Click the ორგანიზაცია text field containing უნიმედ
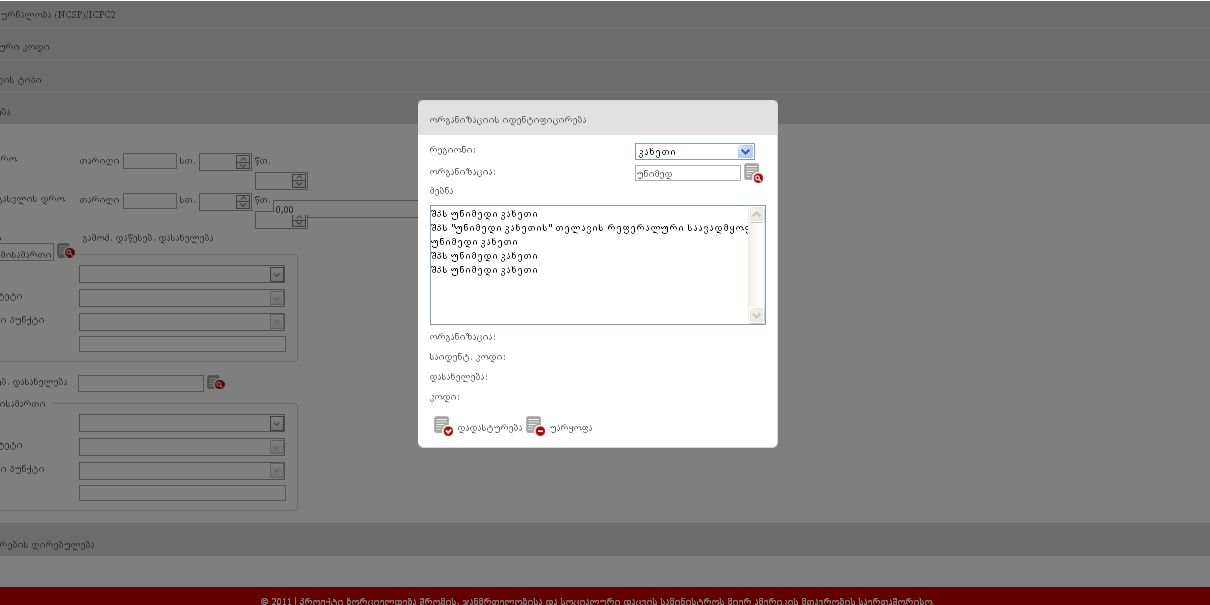This screenshot has height=605, width=1210. coord(687,173)
